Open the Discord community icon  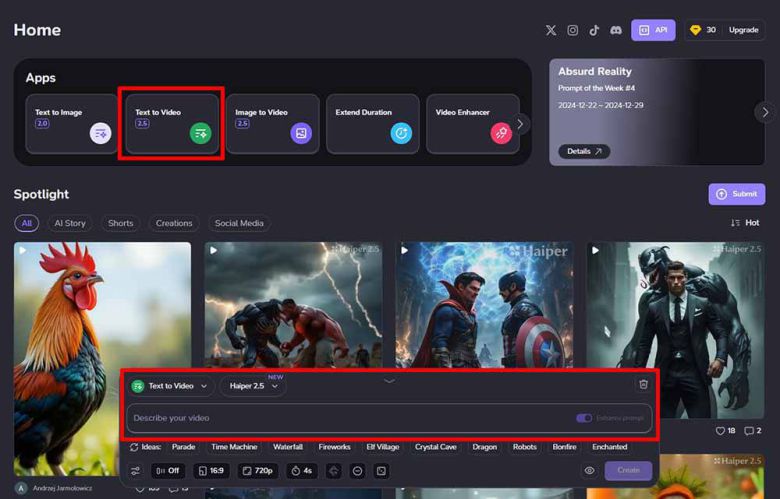[615, 30]
